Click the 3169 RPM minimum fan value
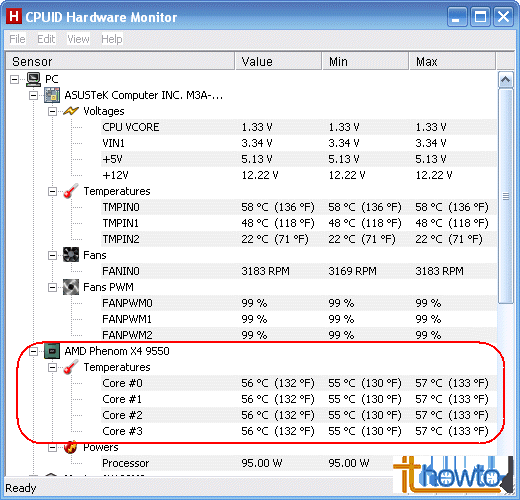Screen dimensions: 520x500 (352, 271)
